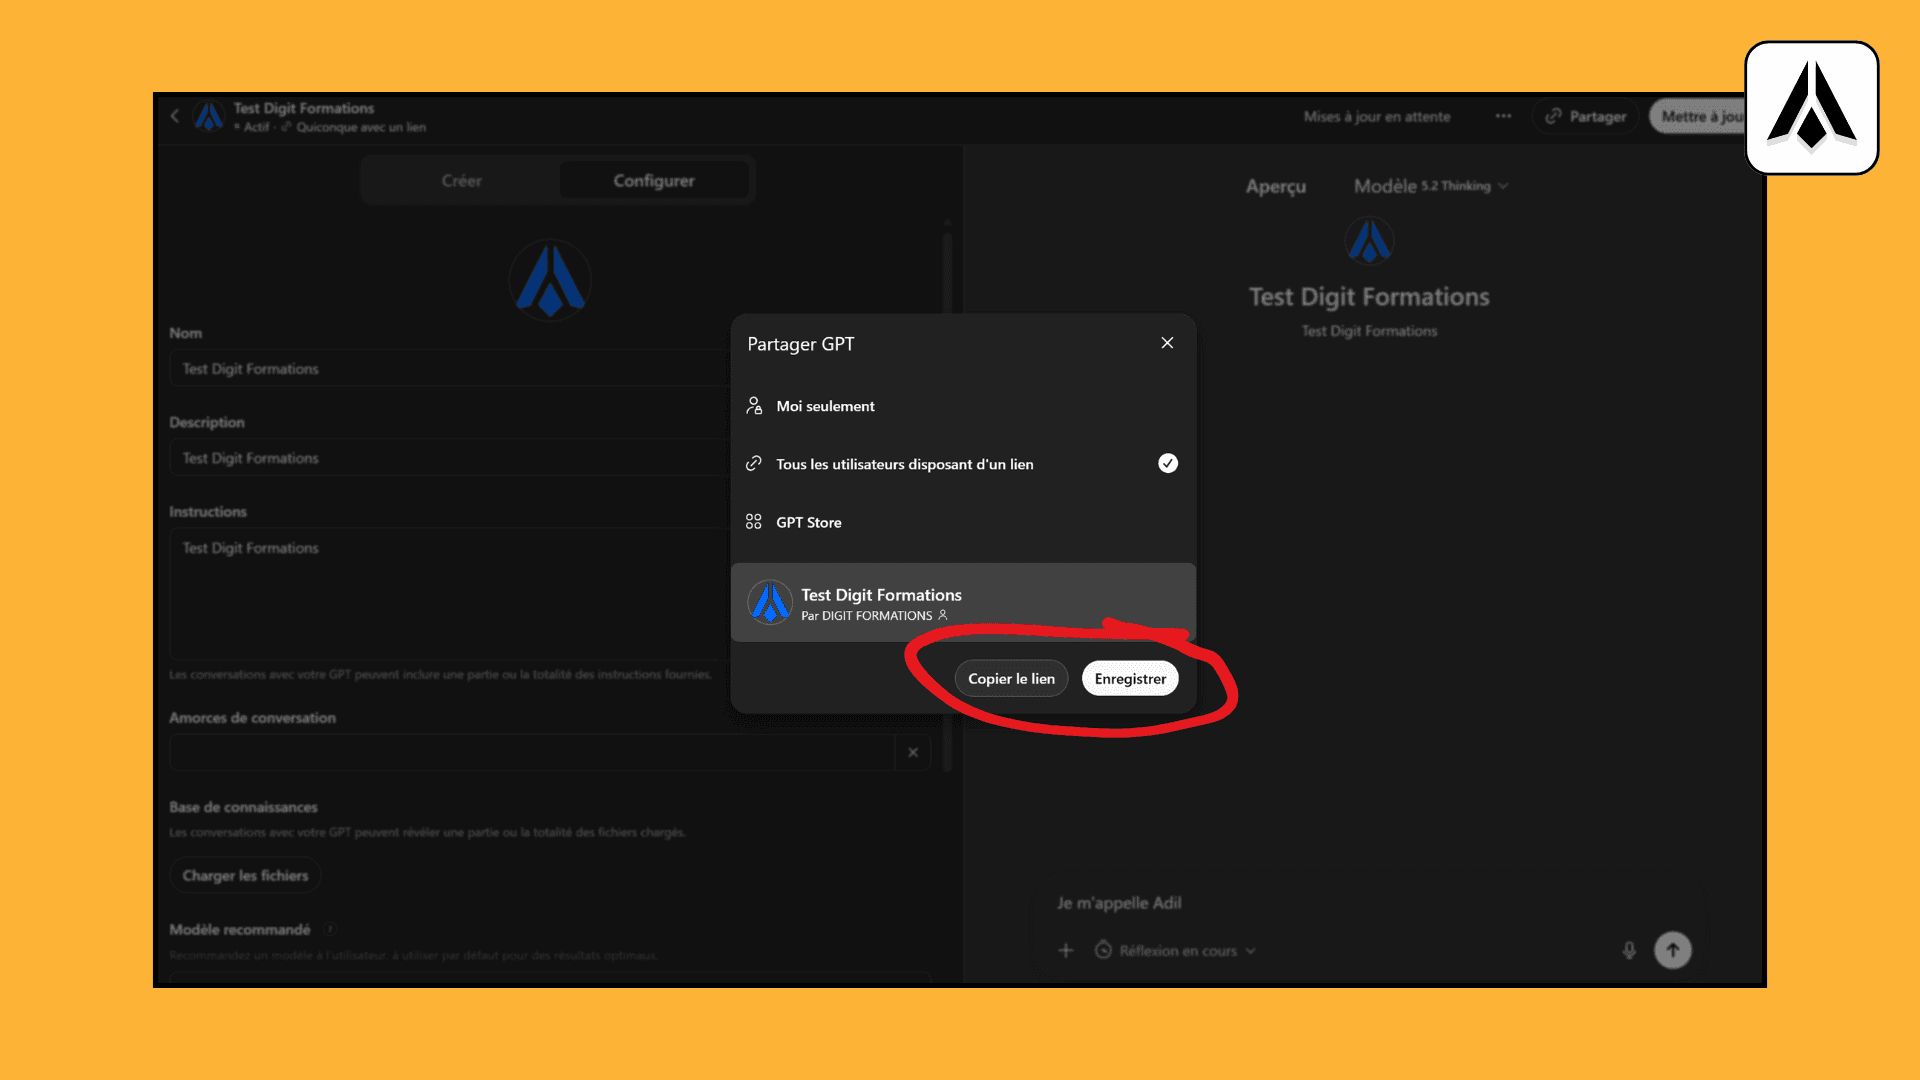Expand the Réflexion en cours dropdown
Viewport: 1920px width, 1080px height.
tap(1176, 951)
